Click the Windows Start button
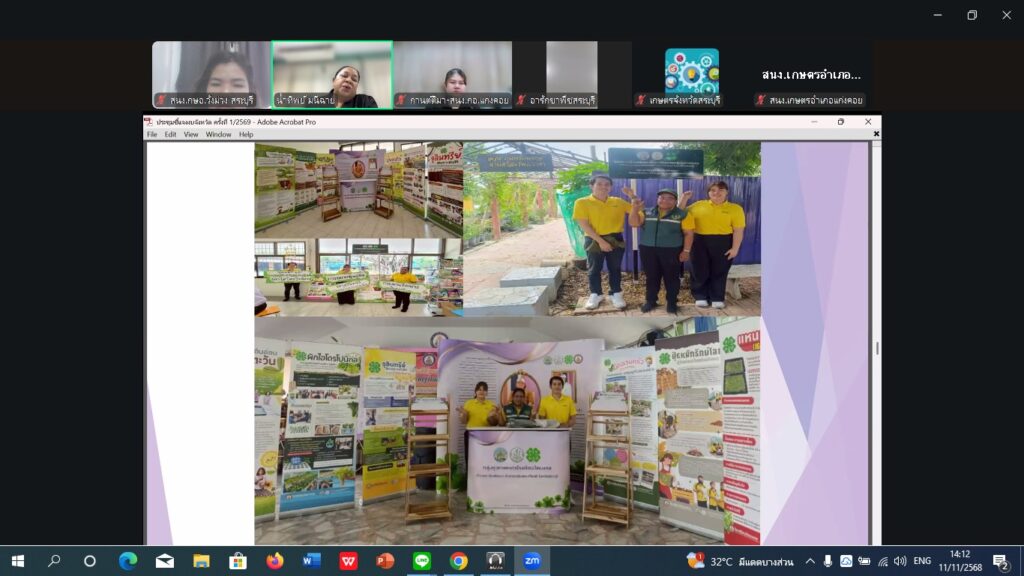This screenshot has width=1024, height=576. click(x=17, y=561)
